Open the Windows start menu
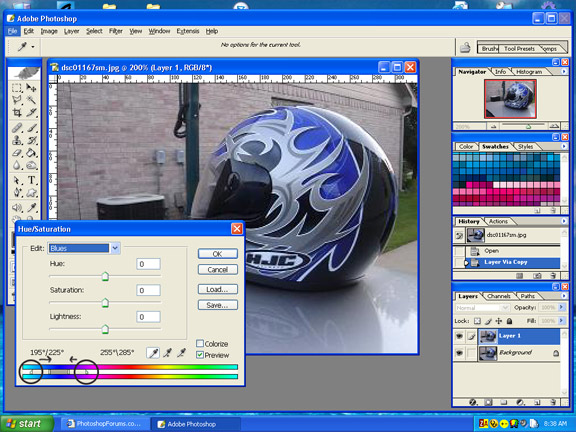Screen dimensions: 576x432 [27, 424]
